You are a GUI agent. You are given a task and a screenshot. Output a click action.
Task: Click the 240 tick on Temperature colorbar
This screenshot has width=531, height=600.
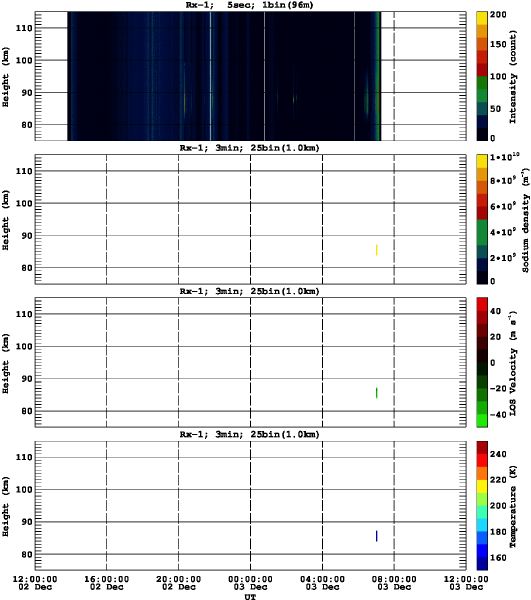(x=498, y=454)
